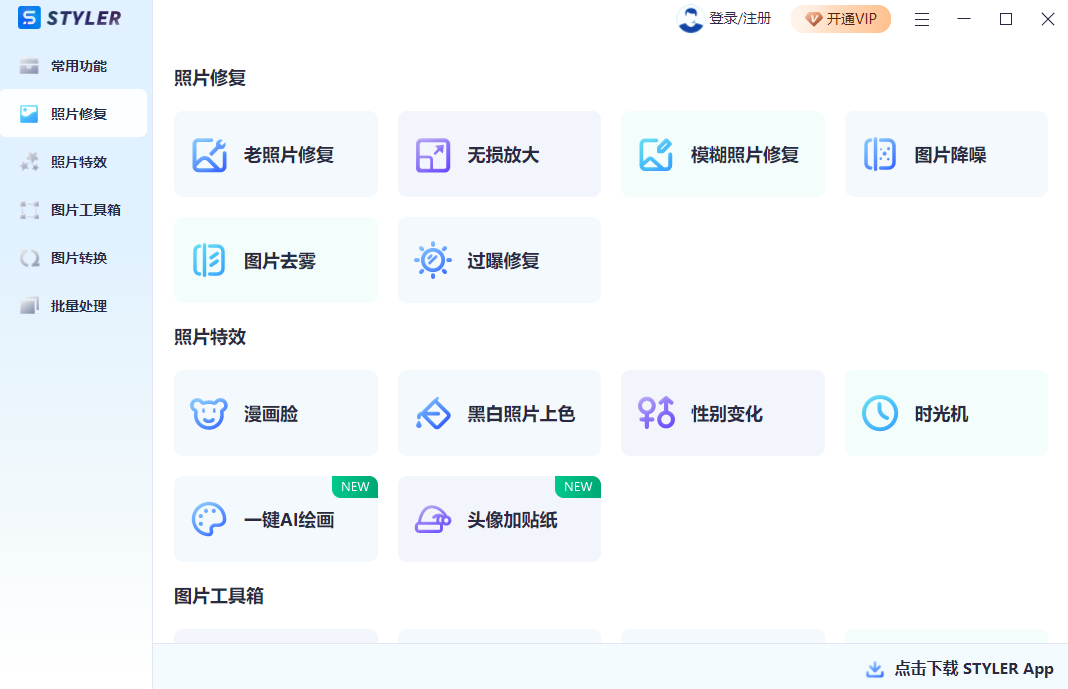Select the 无损放大 lossless enlarge feature
Image resolution: width=1068 pixels, height=689 pixels.
coord(499,154)
